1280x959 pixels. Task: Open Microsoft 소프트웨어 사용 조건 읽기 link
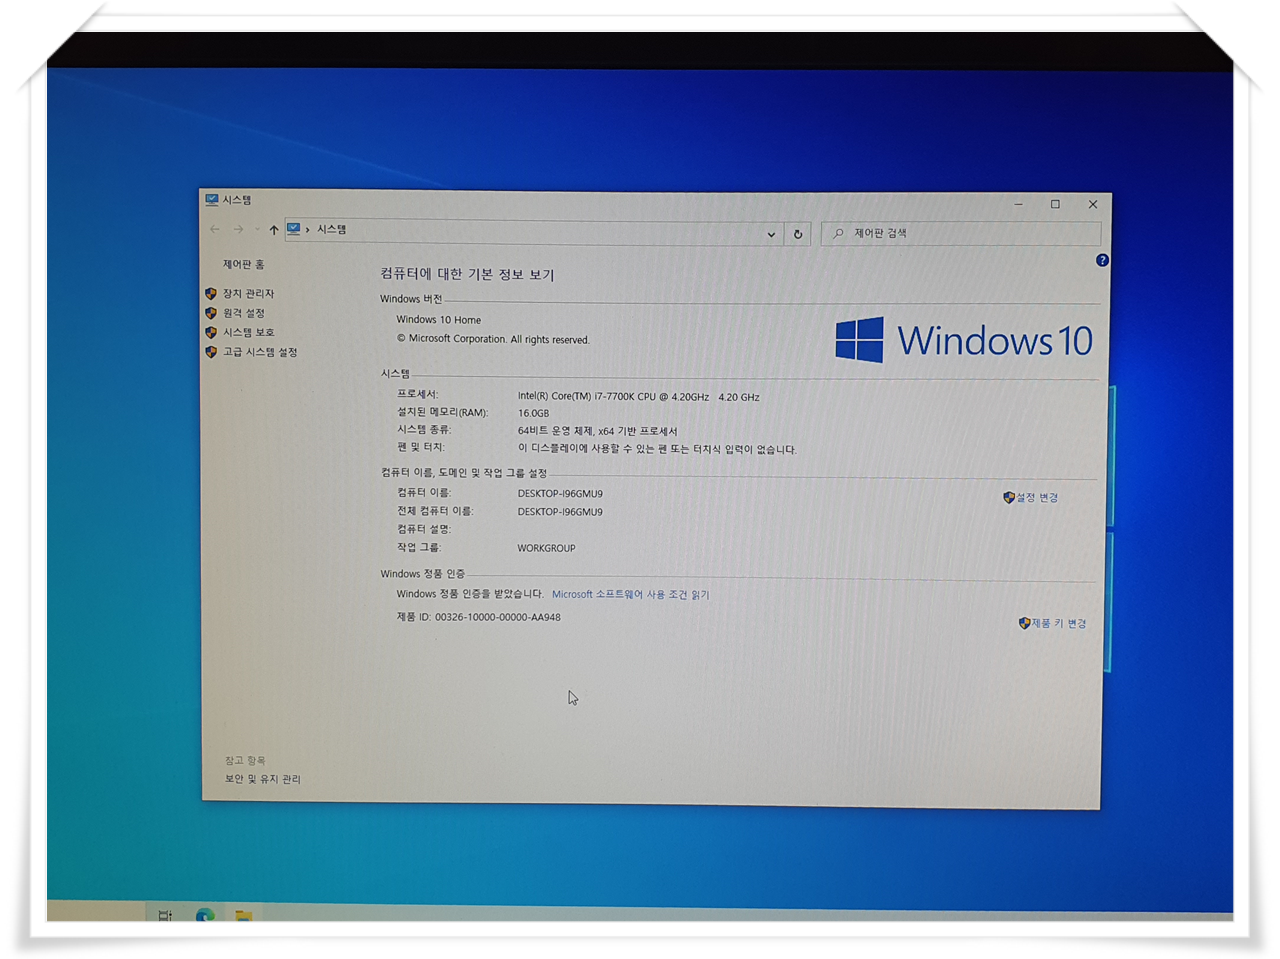(630, 594)
